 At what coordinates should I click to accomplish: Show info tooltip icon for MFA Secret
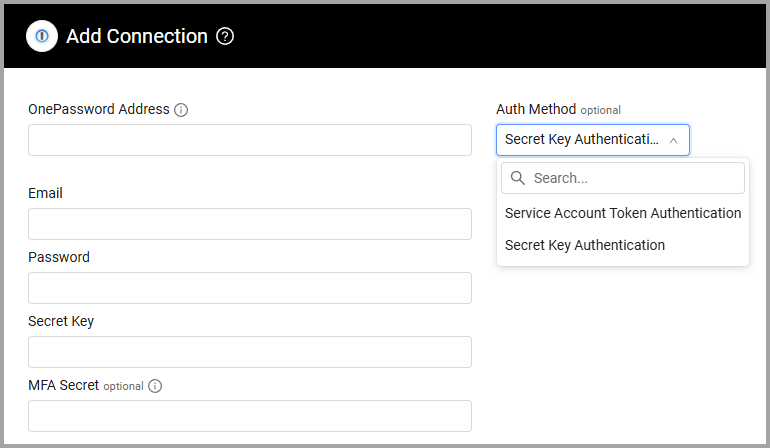(155, 386)
